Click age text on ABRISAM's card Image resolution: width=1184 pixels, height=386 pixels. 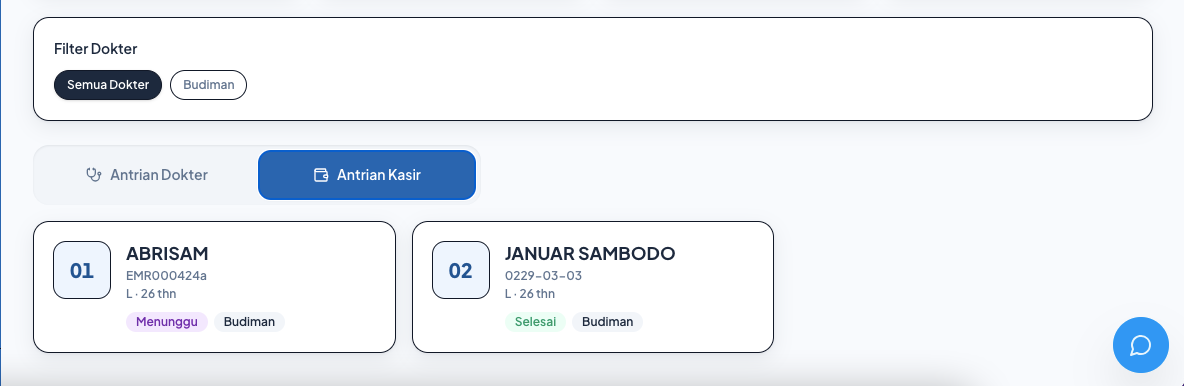click(x=151, y=294)
